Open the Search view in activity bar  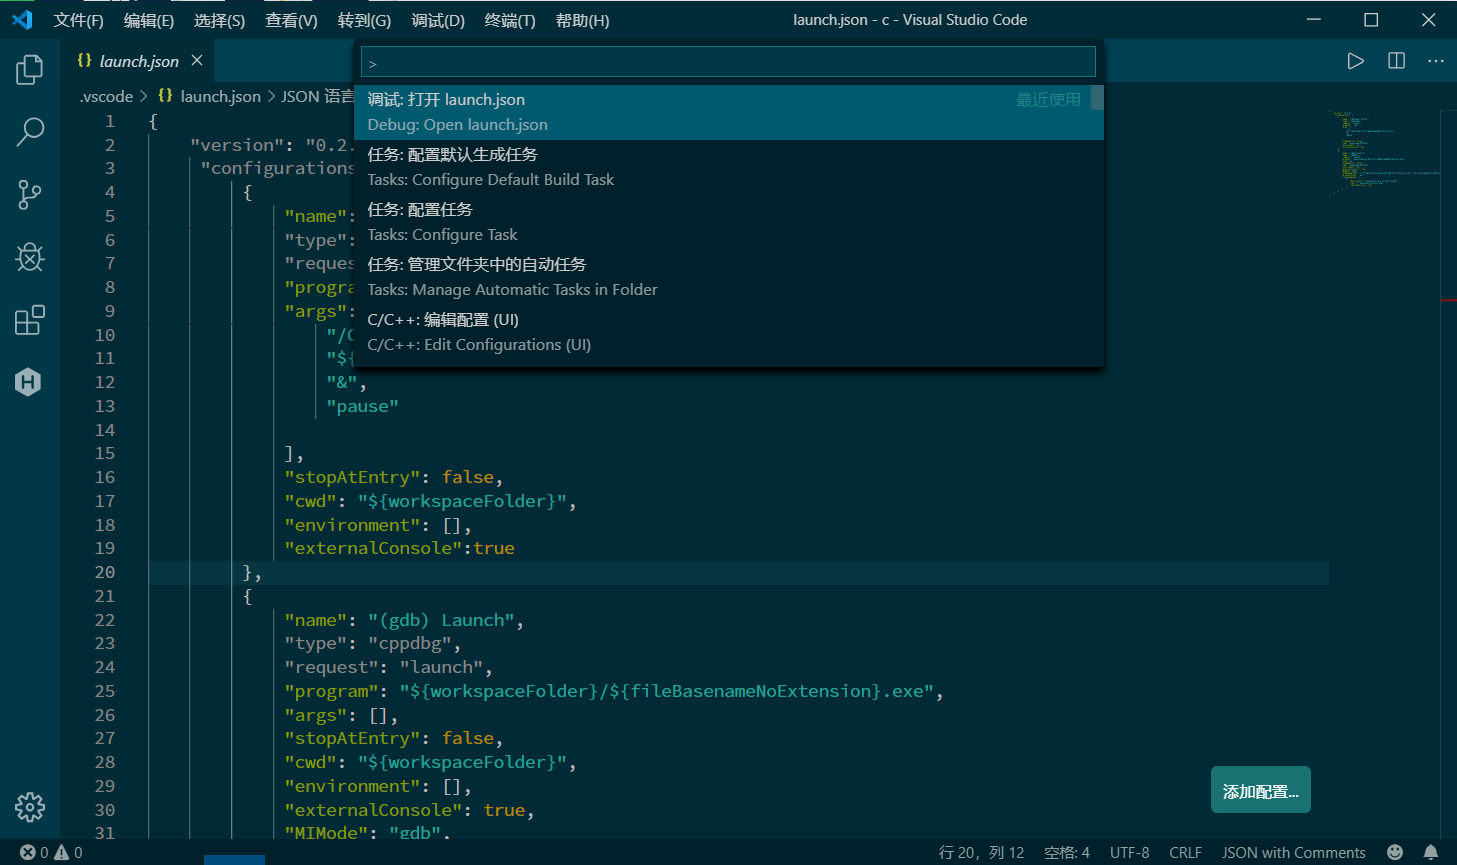[x=30, y=132]
